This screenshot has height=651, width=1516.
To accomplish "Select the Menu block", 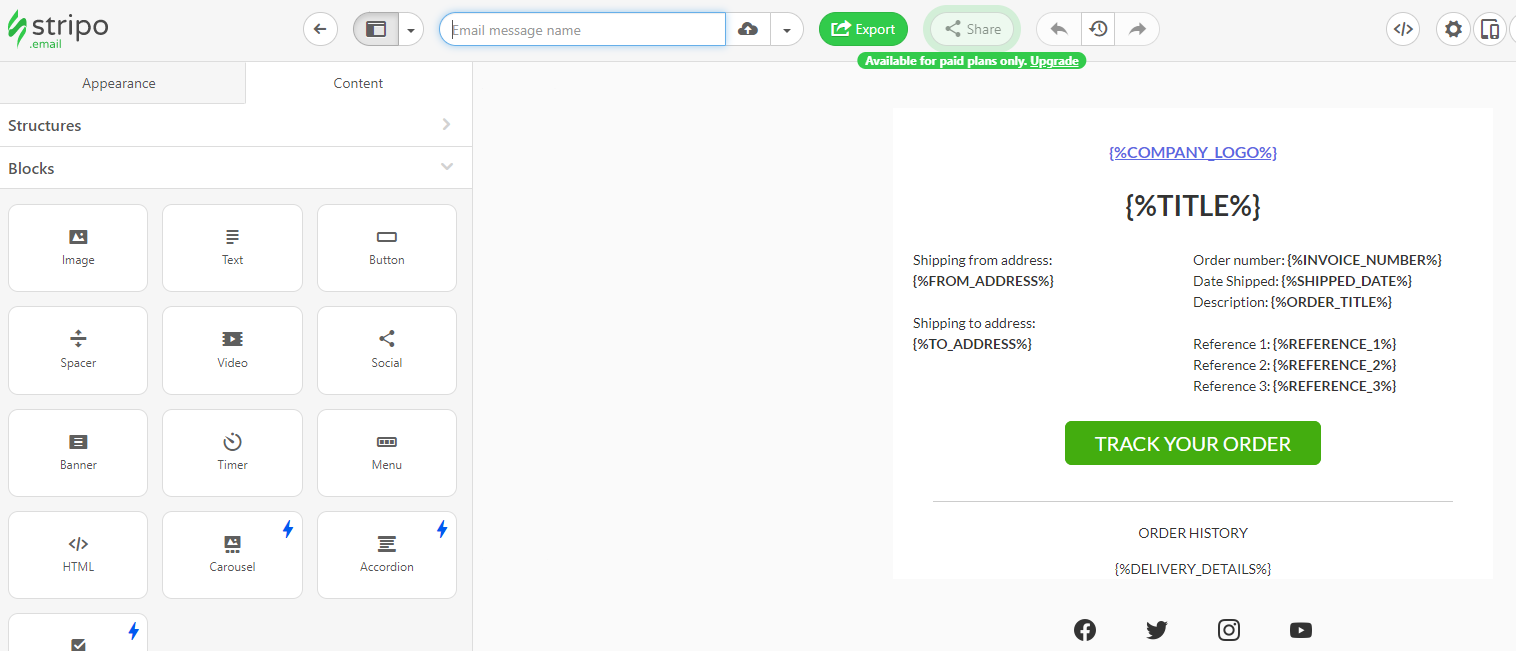I will [x=387, y=453].
